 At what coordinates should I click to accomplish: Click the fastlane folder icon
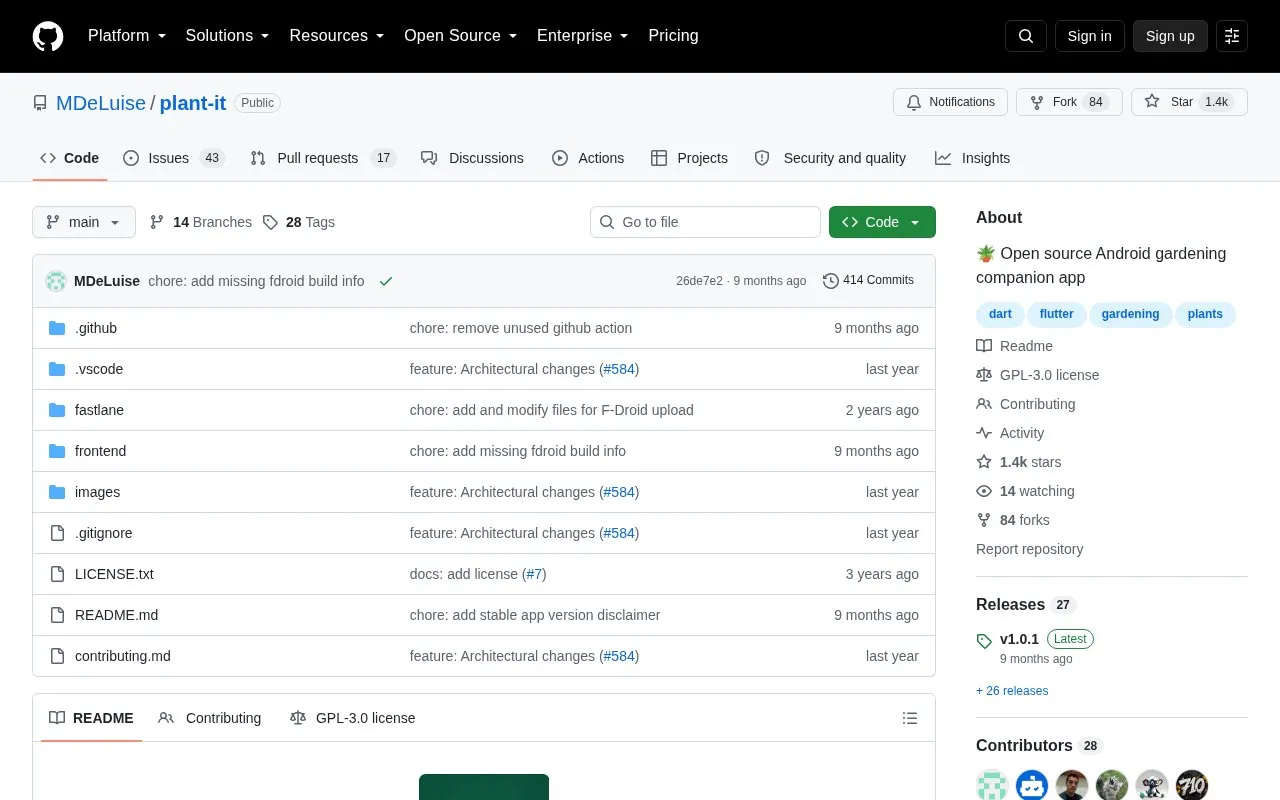[x=57, y=410]
